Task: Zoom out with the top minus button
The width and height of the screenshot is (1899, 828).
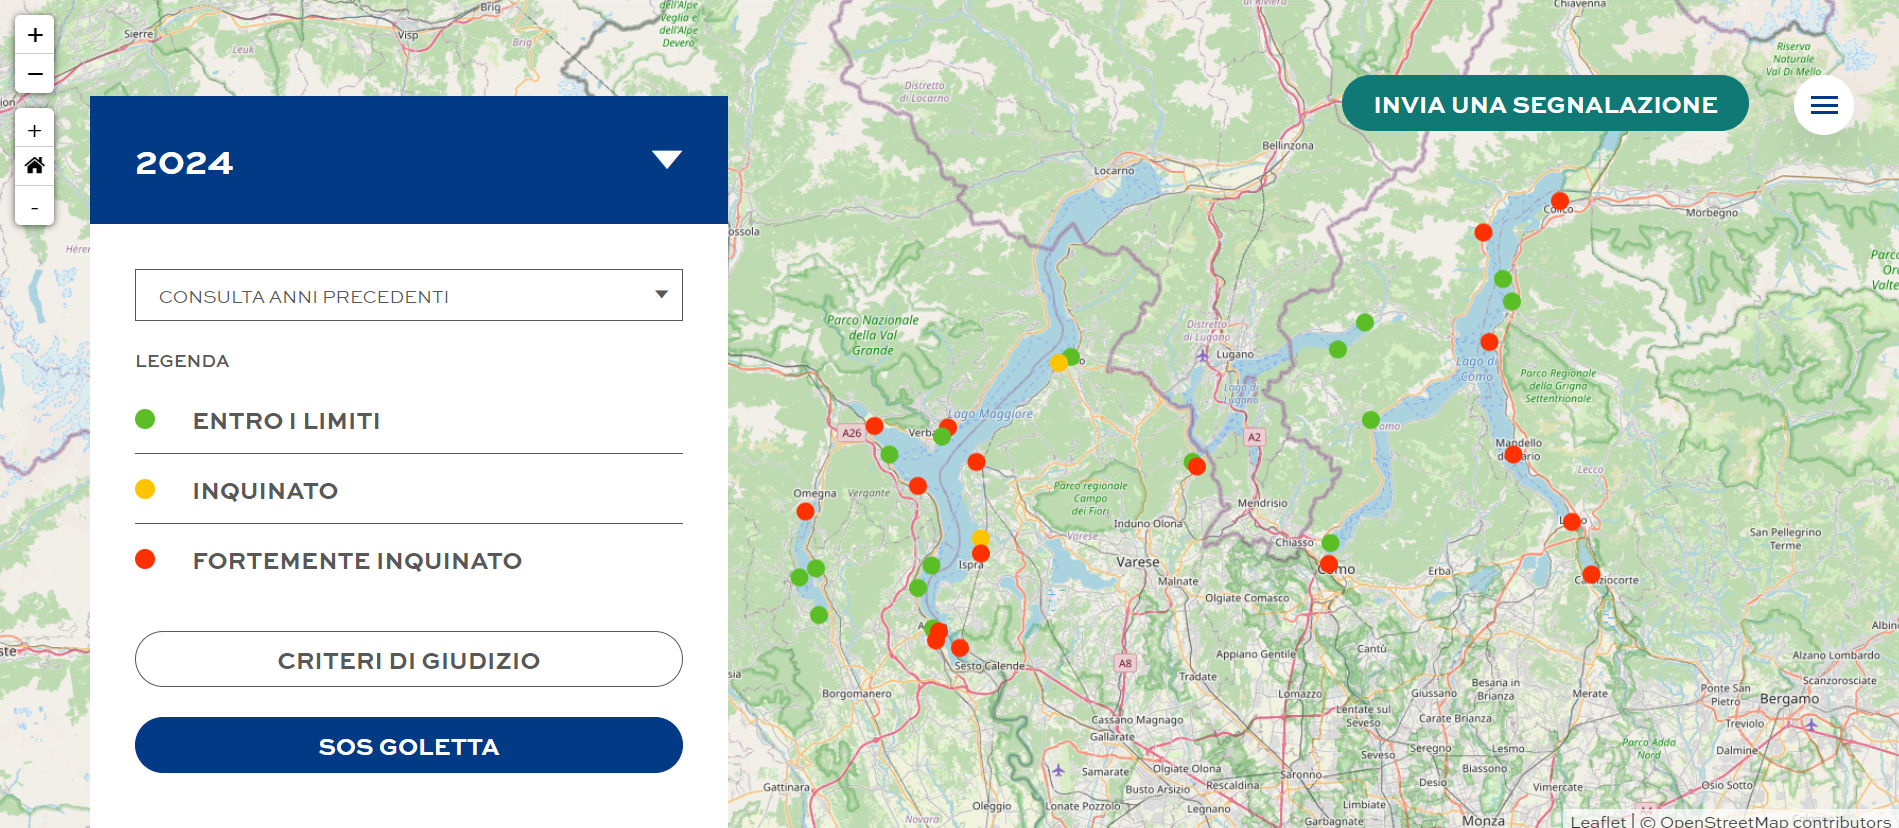Action: (35, 74)
